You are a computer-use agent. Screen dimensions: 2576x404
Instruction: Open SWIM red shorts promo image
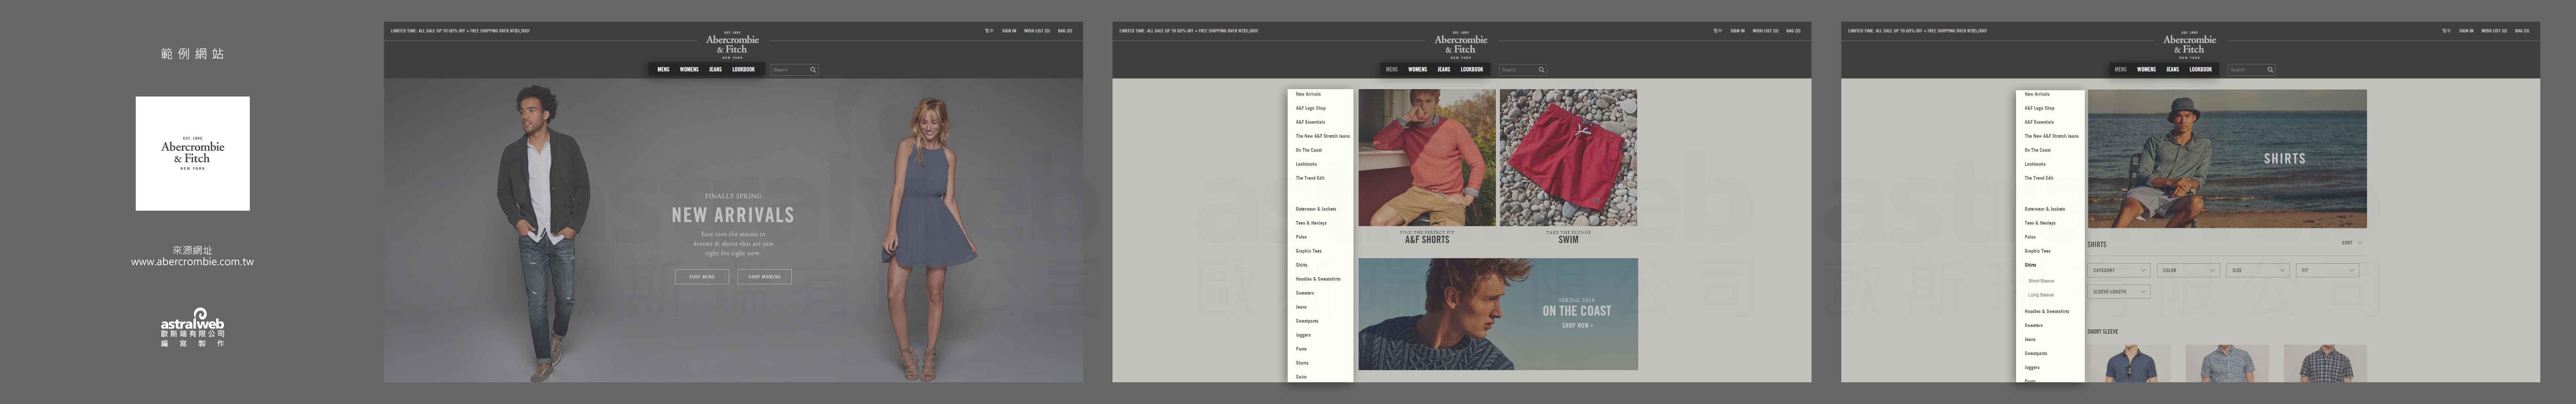(1568, 158)
